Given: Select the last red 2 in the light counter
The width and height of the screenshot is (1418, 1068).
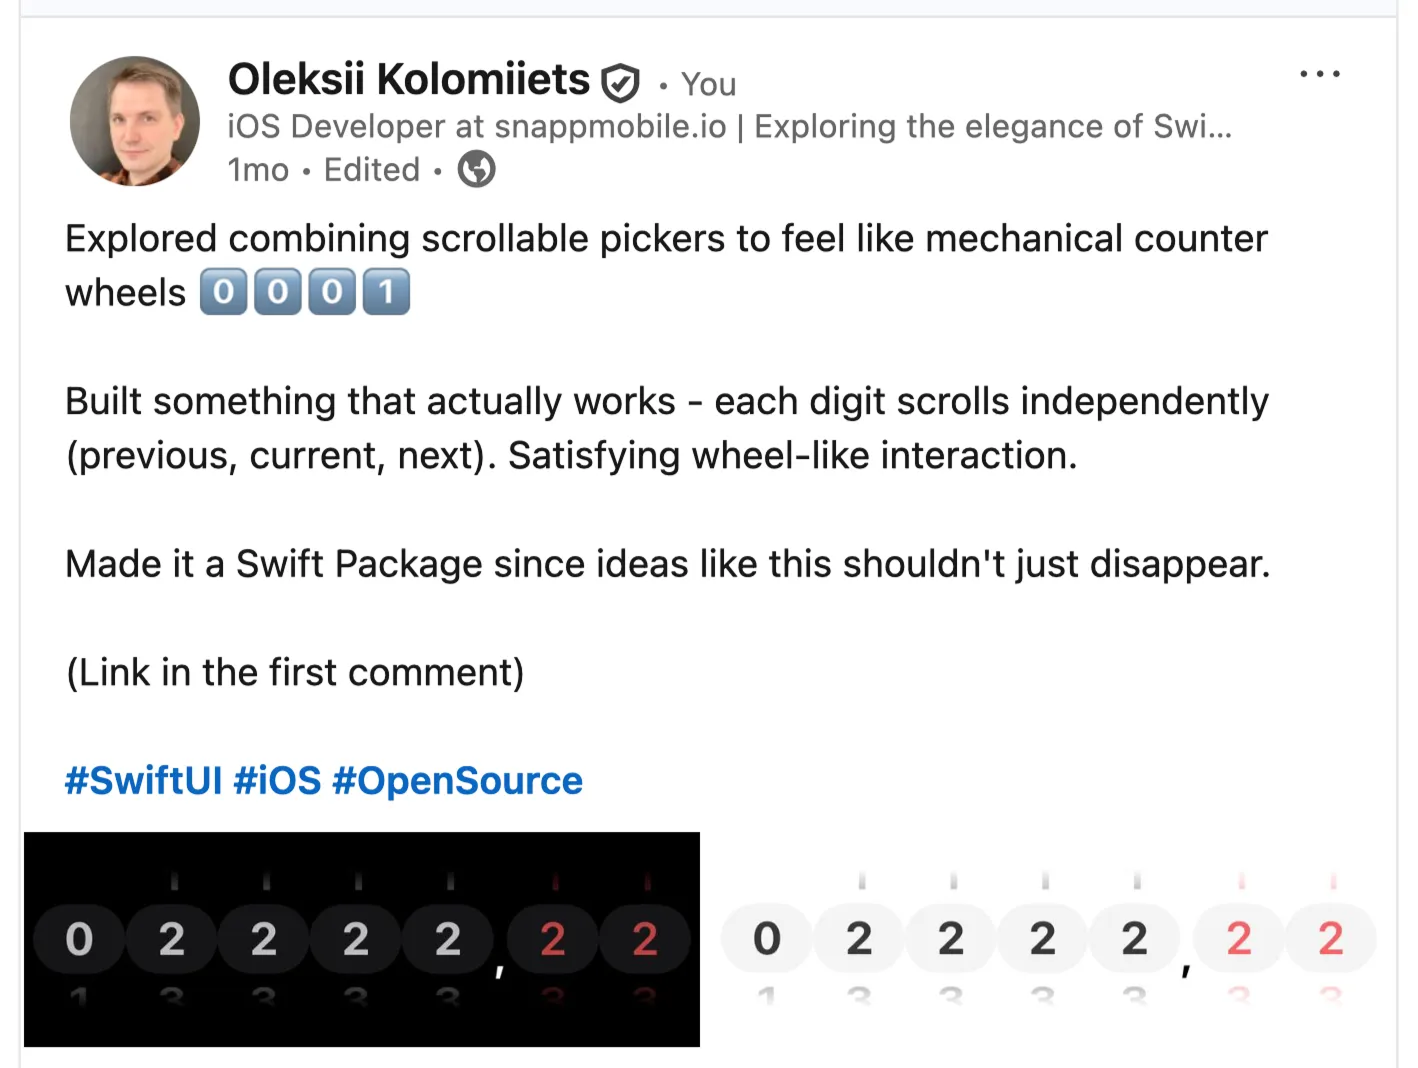Looking at the screenshot, I should click(x=1330, y=939).
